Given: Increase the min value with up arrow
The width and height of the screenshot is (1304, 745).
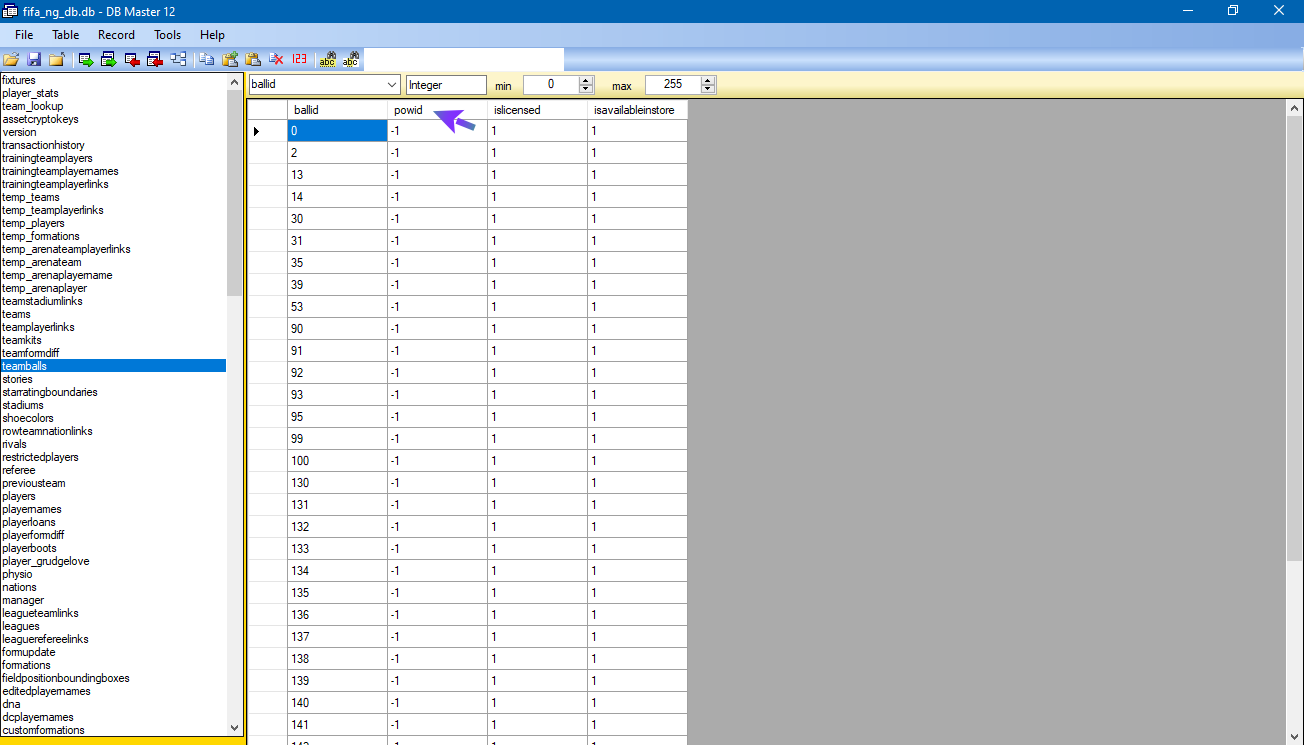Looking at the screenshot, I should coord(586,81).
